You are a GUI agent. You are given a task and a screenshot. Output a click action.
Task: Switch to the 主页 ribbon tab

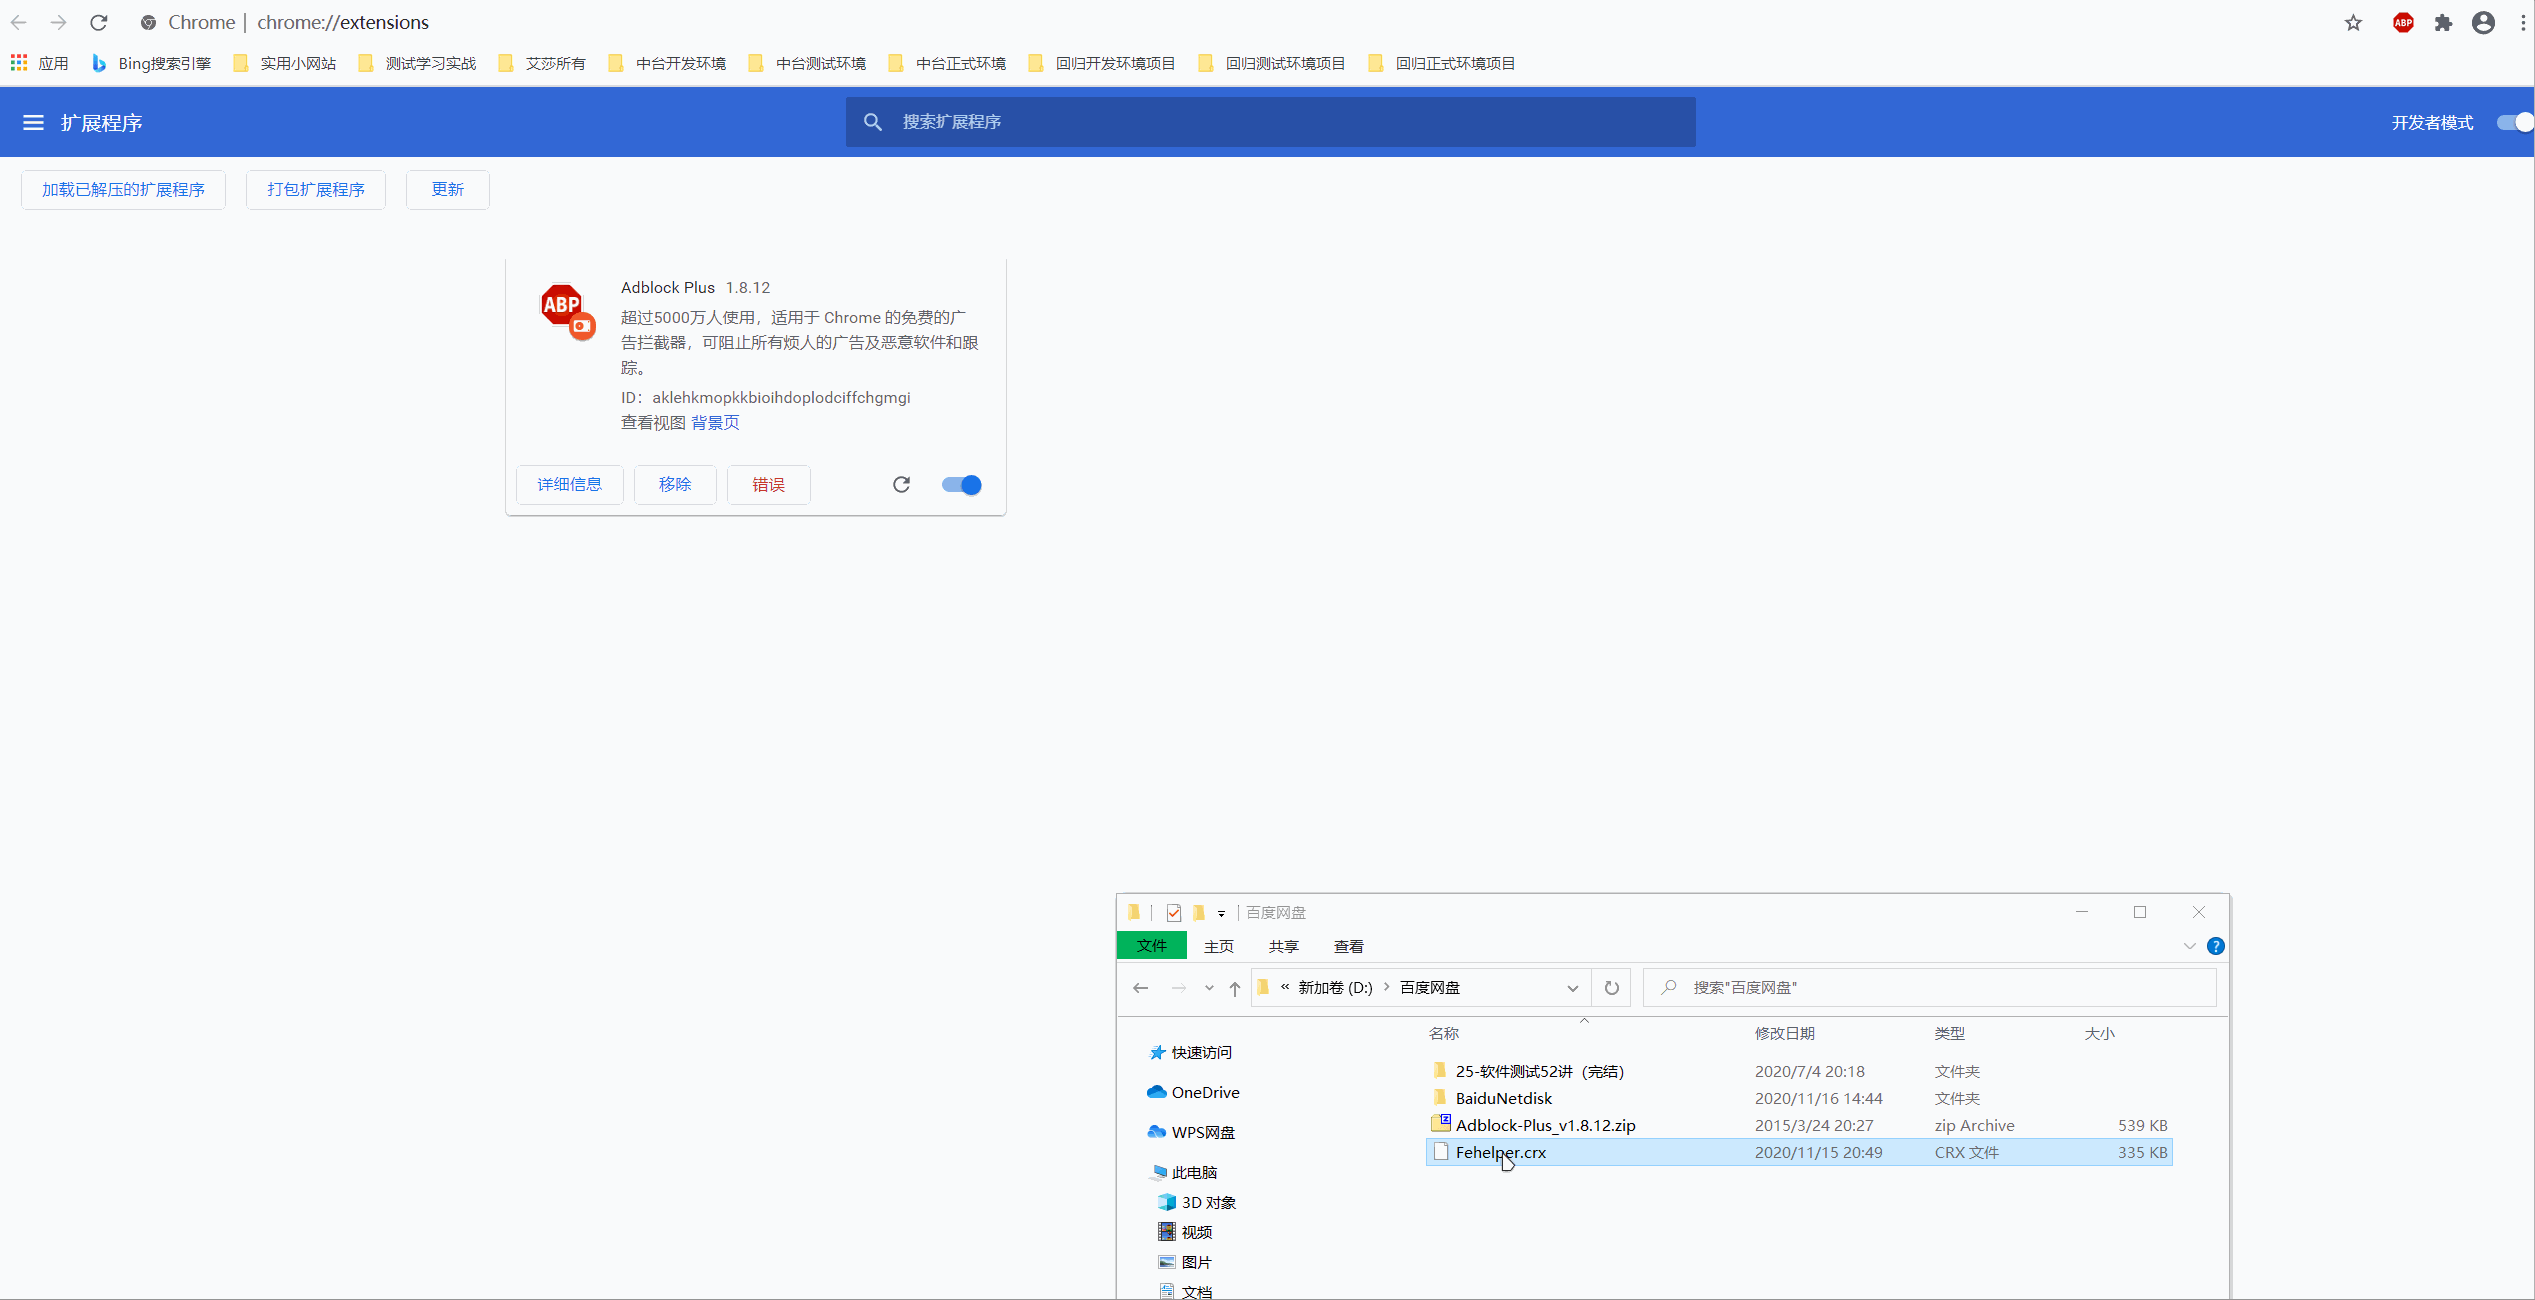[x=1218, y=946]
